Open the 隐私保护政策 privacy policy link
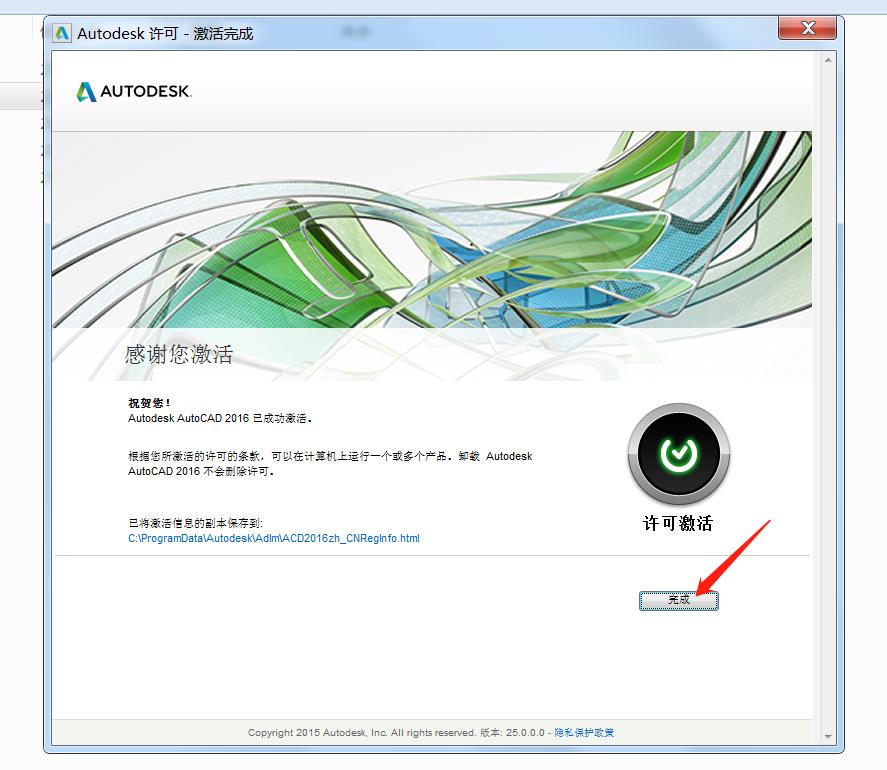 coord(584,733)
